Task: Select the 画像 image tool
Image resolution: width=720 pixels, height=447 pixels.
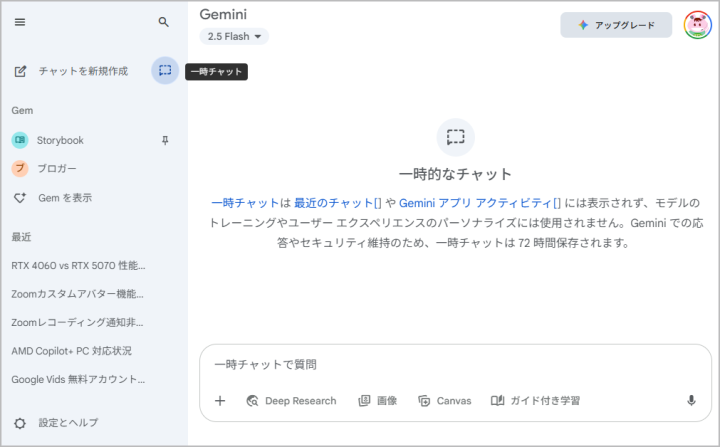Action: pyautogui.click(x=377, y=401)
